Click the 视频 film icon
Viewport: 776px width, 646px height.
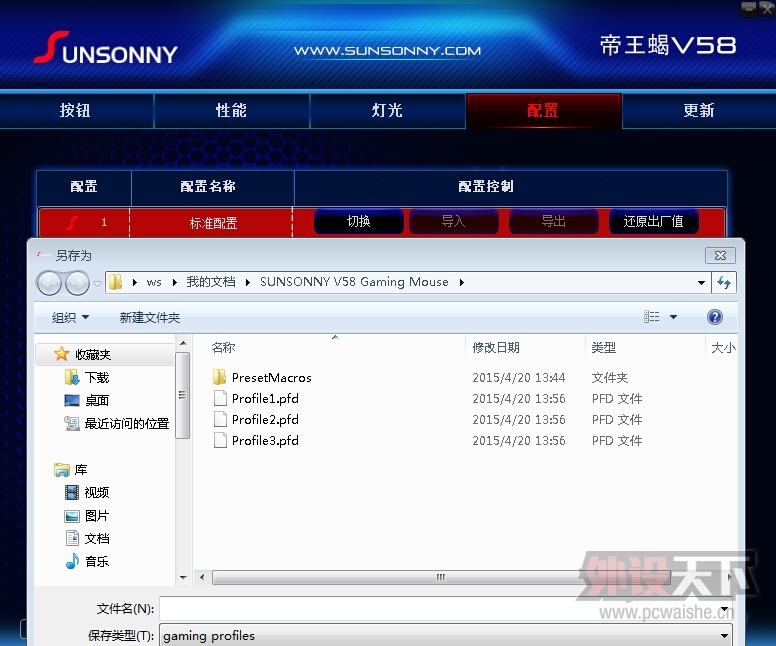coord(72,493)
